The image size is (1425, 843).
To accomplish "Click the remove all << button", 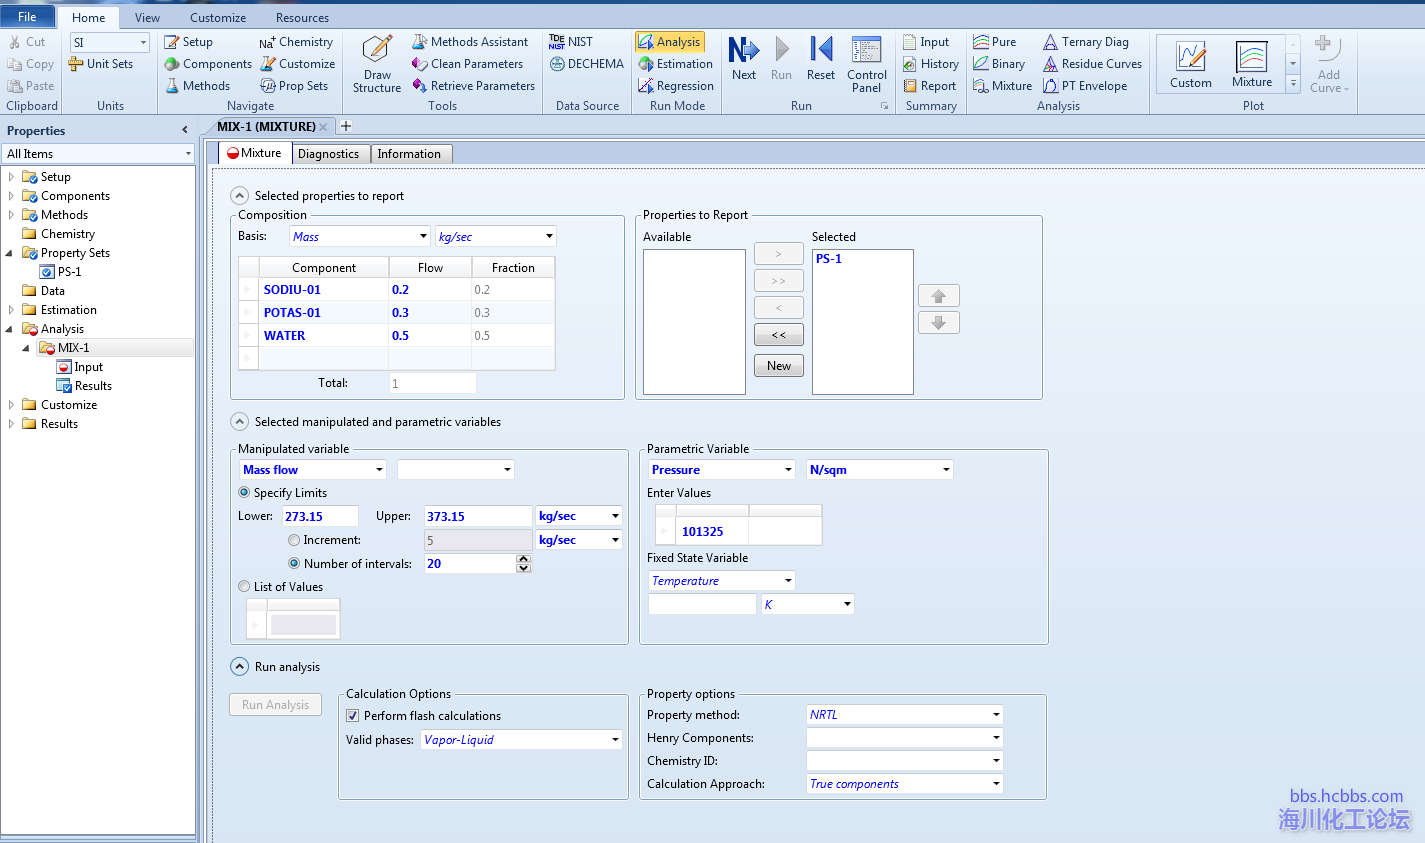I will [x=779, y=335].
